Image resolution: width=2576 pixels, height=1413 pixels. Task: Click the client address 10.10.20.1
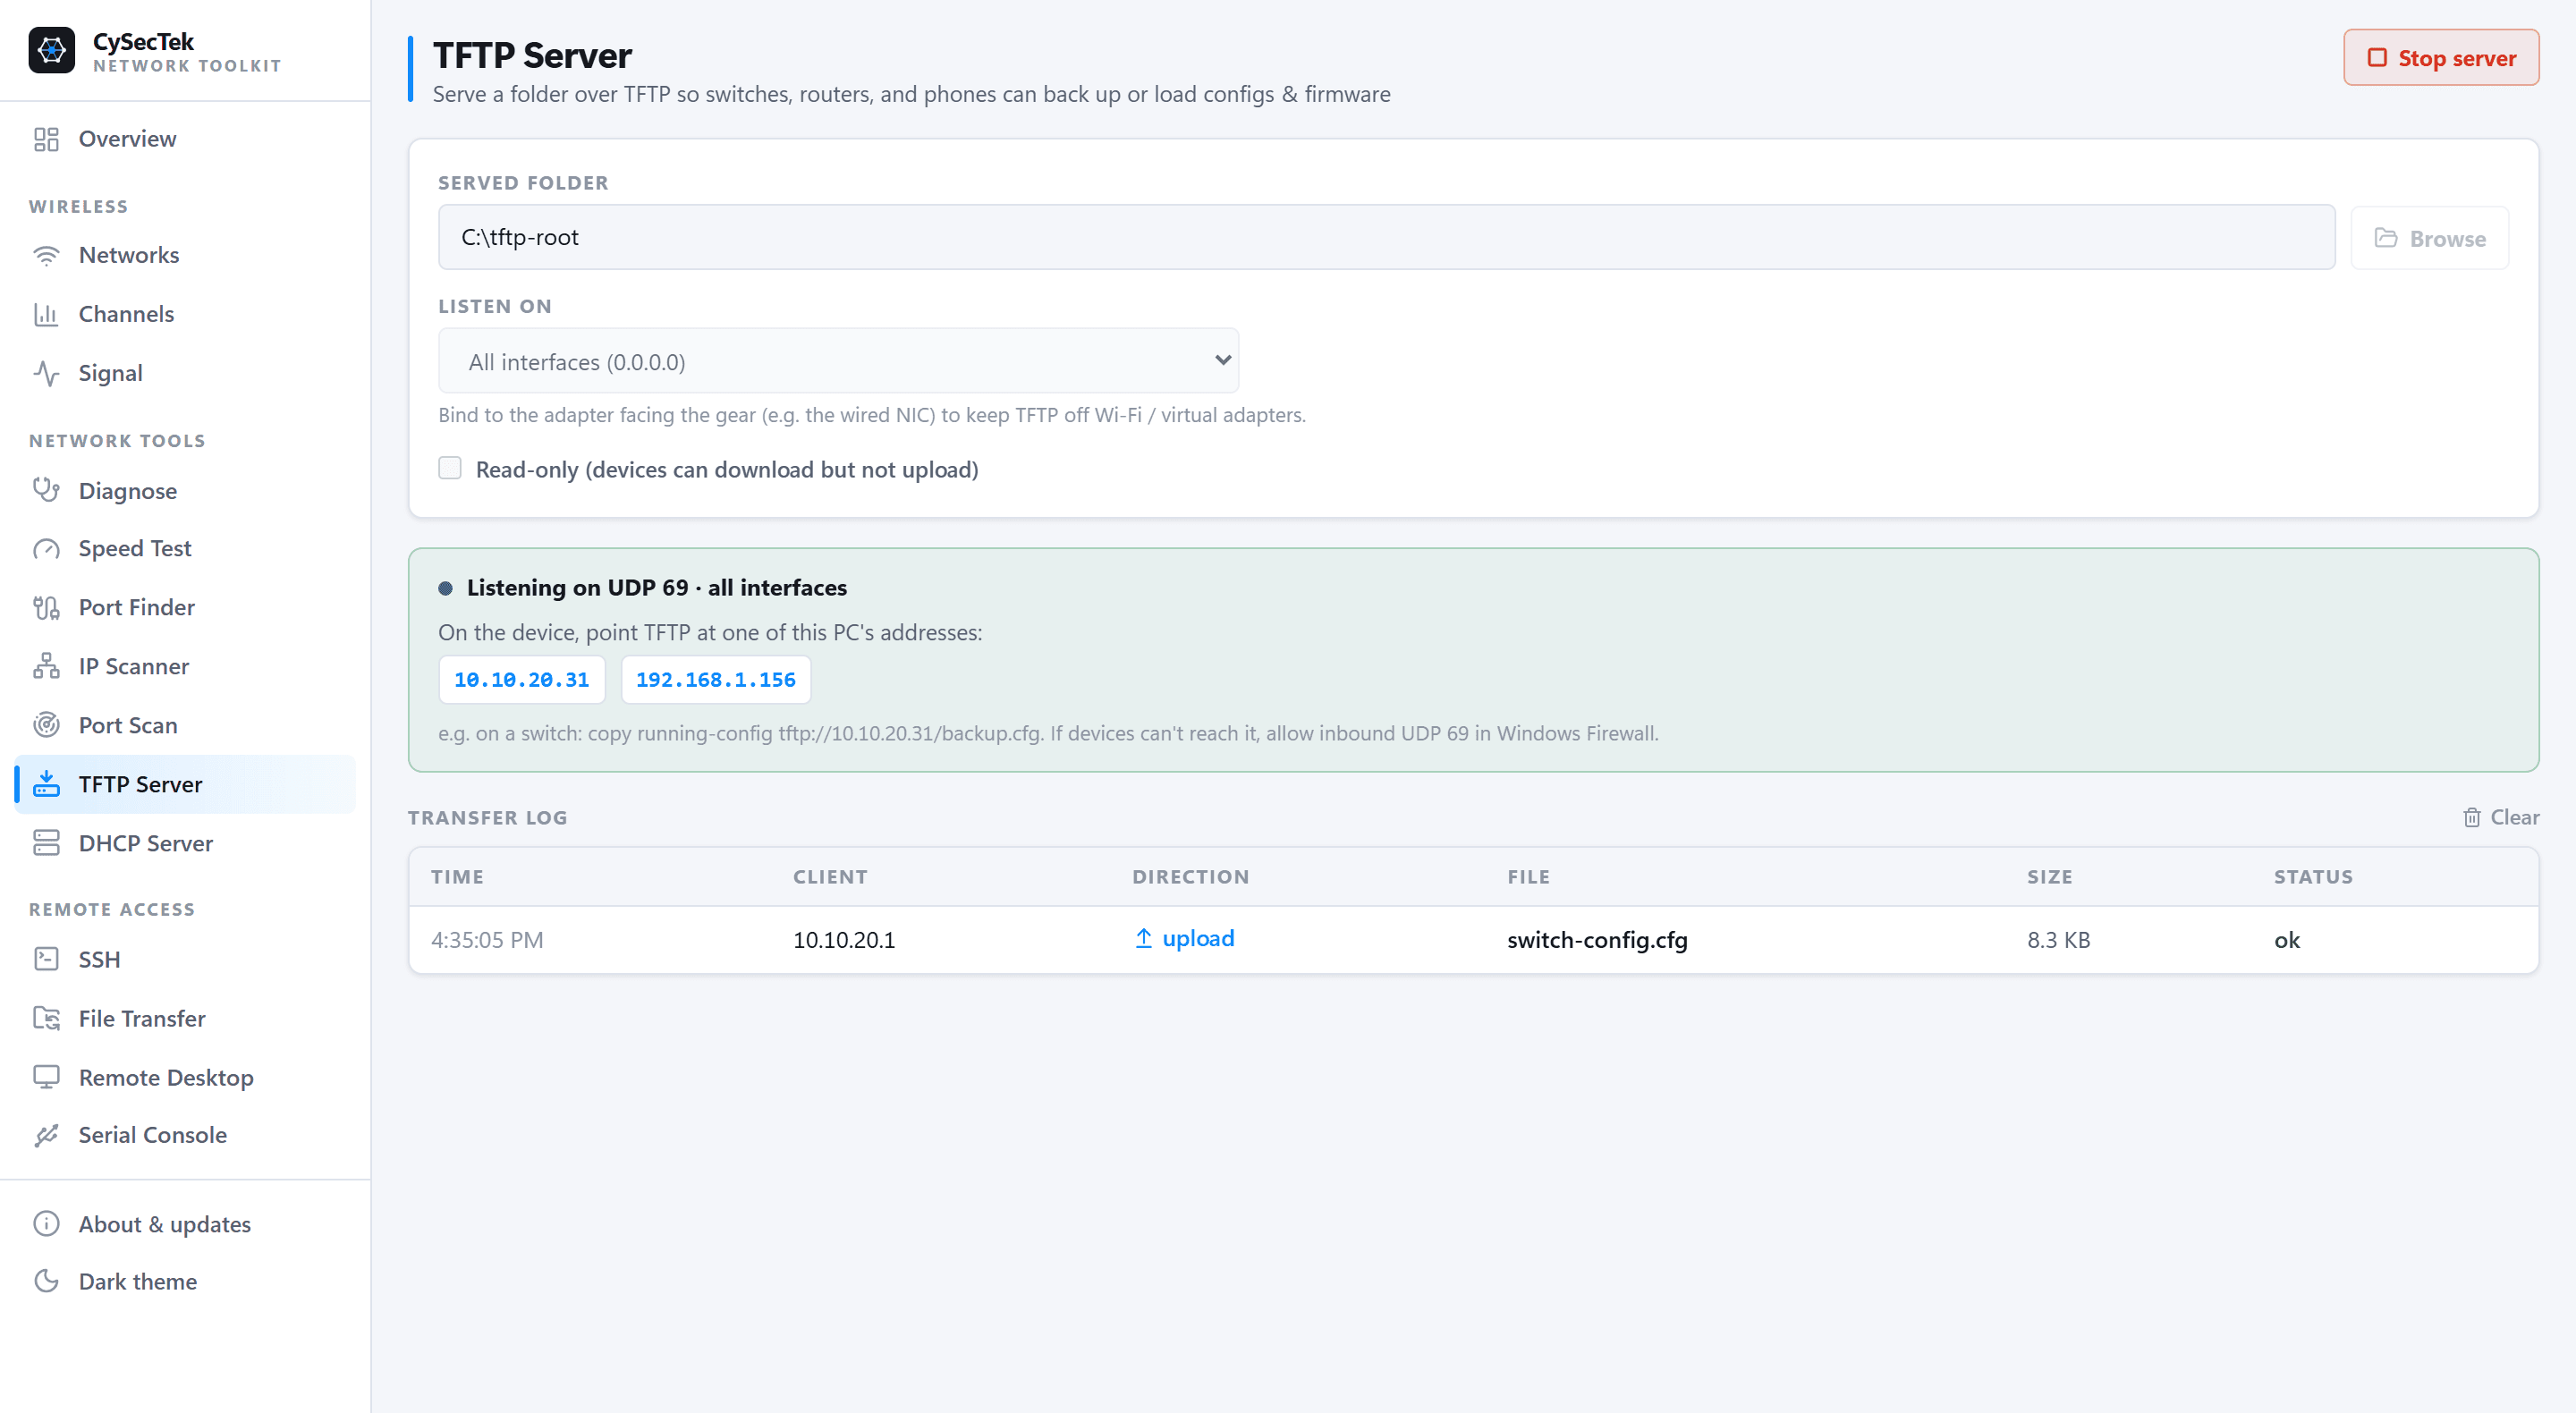[x=844, y=940]
